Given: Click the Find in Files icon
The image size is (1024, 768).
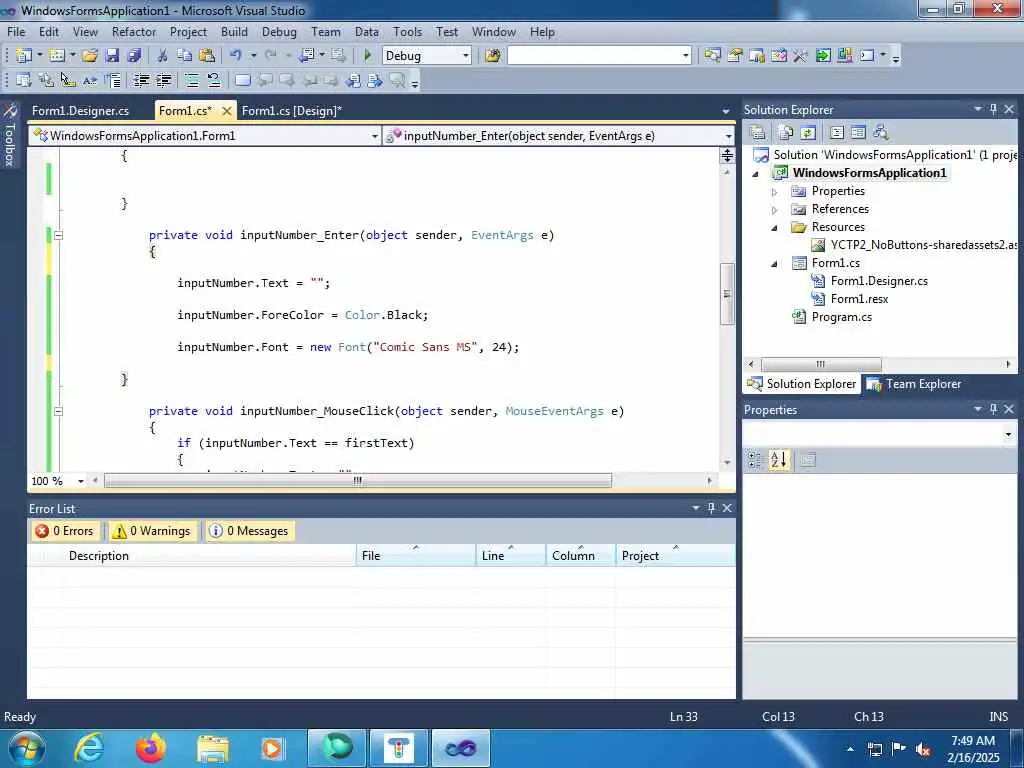Looking at the screenshot, I should coord(493,56).
